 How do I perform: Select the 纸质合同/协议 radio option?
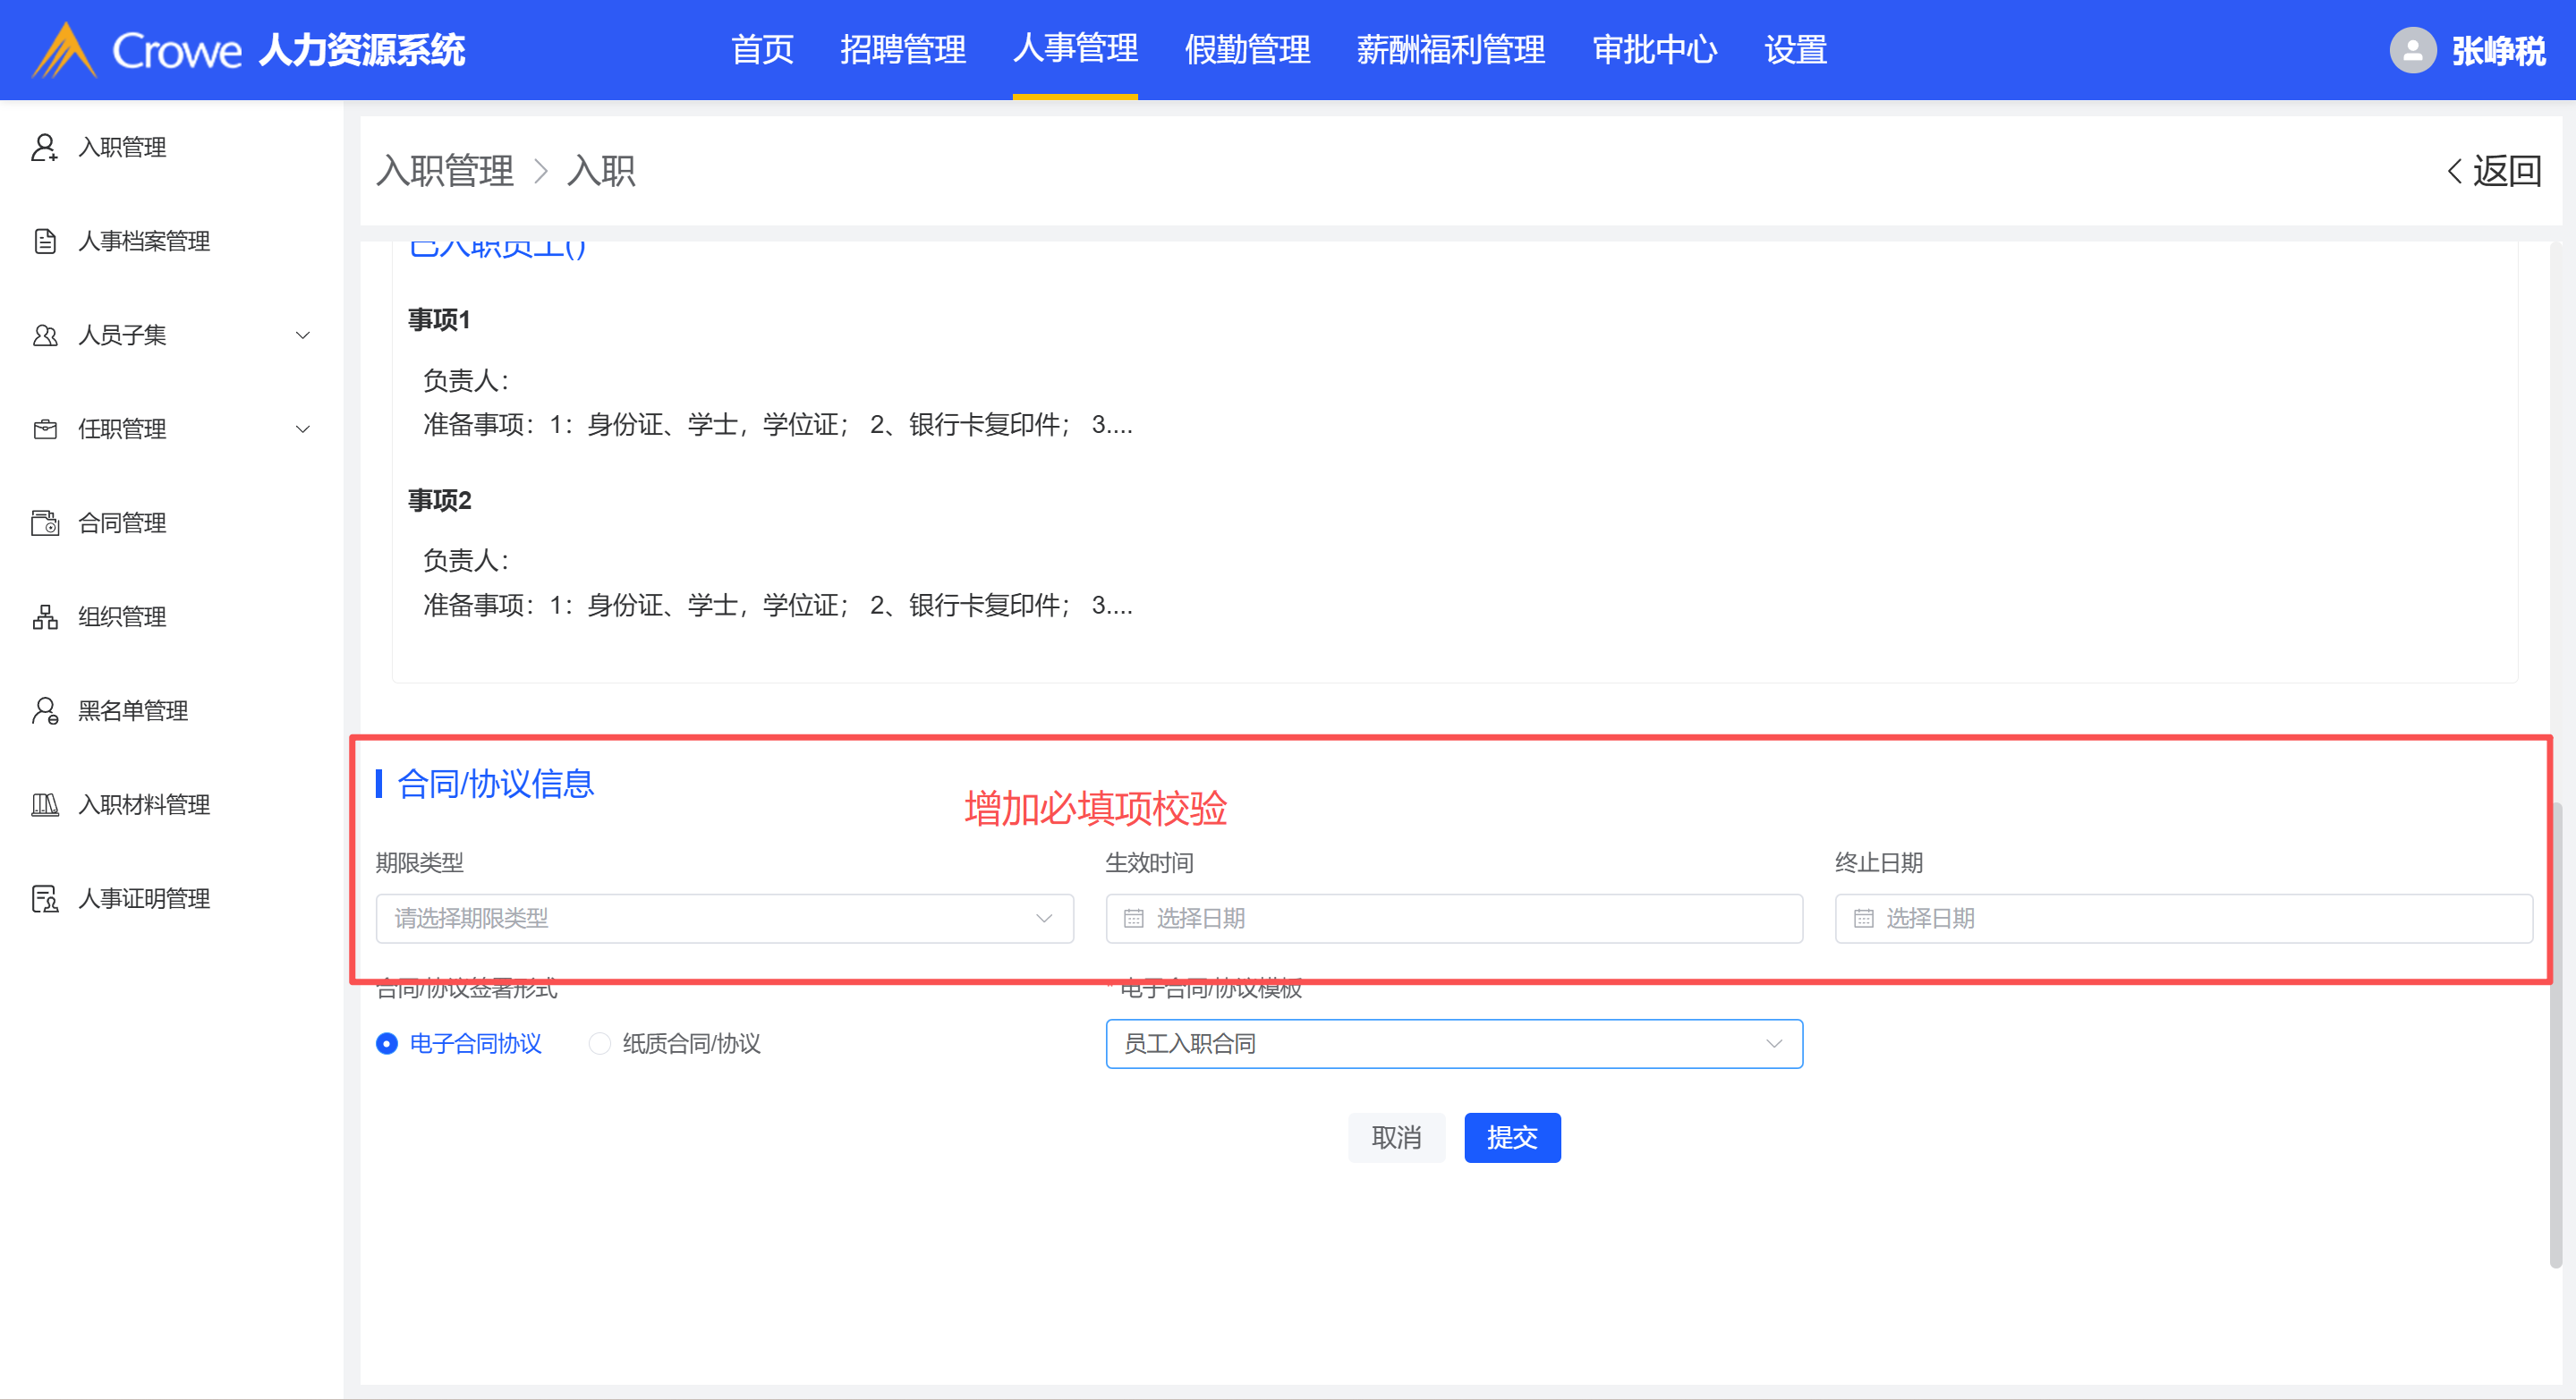tap(599, 1044)
